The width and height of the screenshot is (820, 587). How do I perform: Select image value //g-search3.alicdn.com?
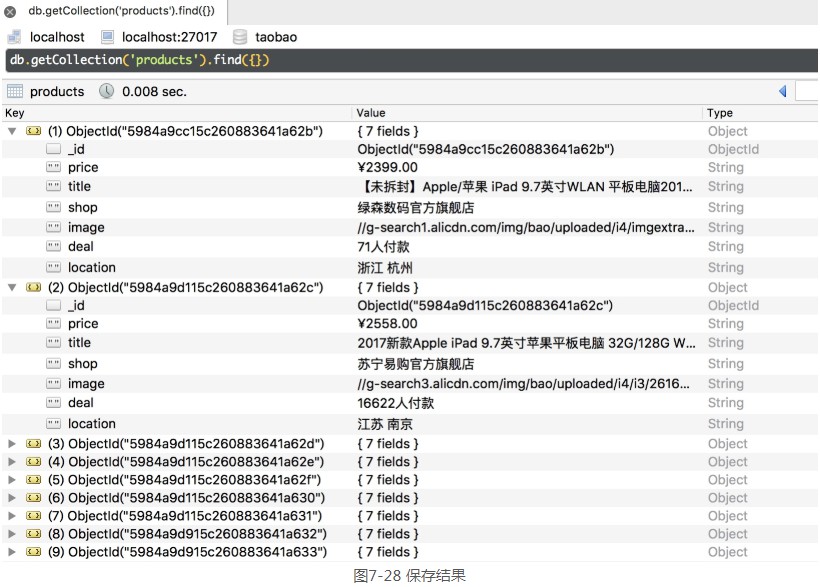523,384
